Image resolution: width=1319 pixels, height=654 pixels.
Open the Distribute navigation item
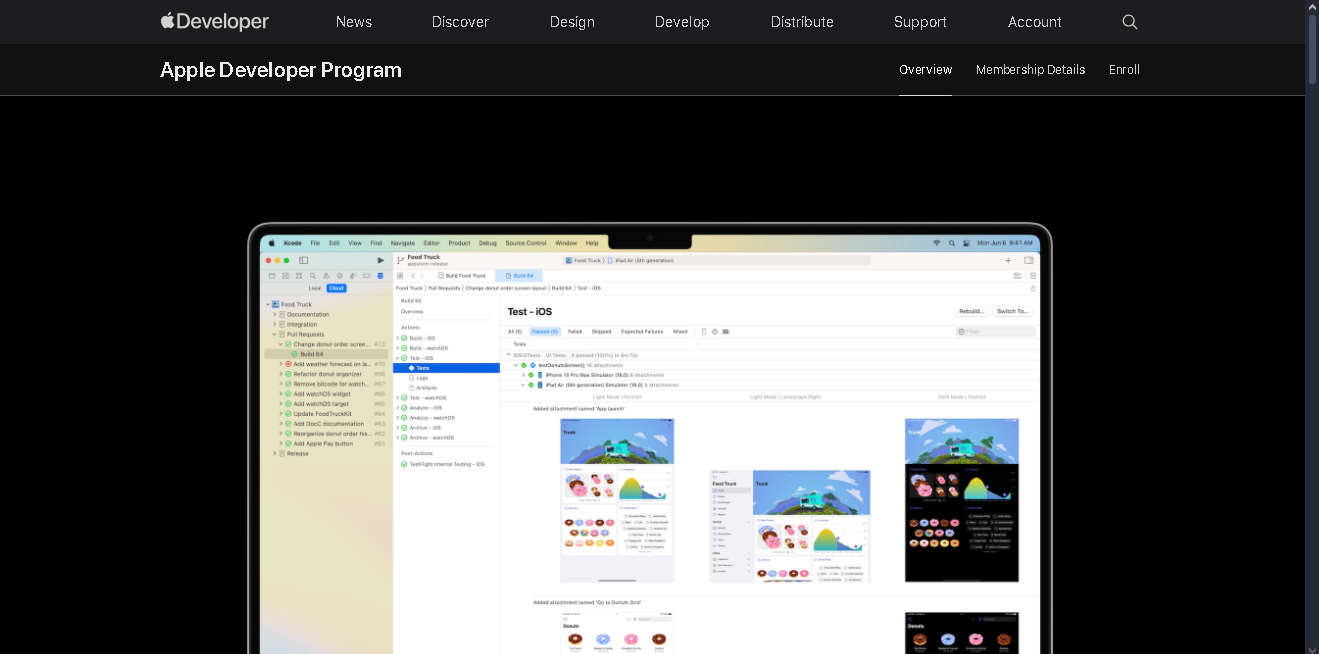click(802, 22)
